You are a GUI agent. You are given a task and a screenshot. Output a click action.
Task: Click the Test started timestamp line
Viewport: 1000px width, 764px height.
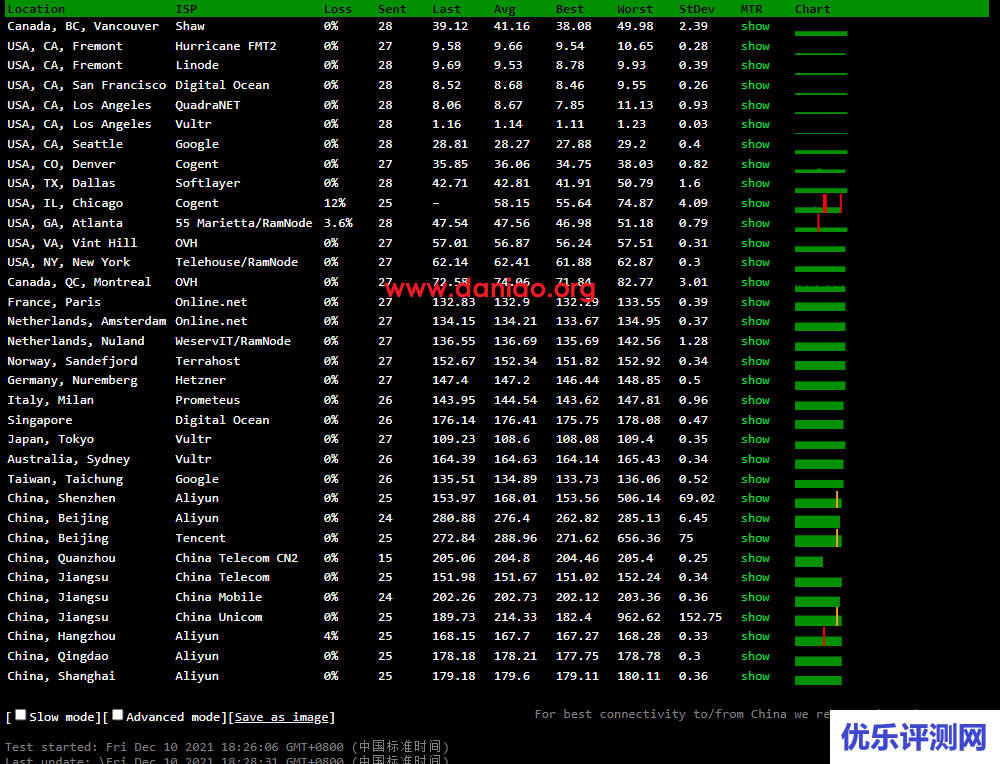pyautogui.click(x=228, y=746)
